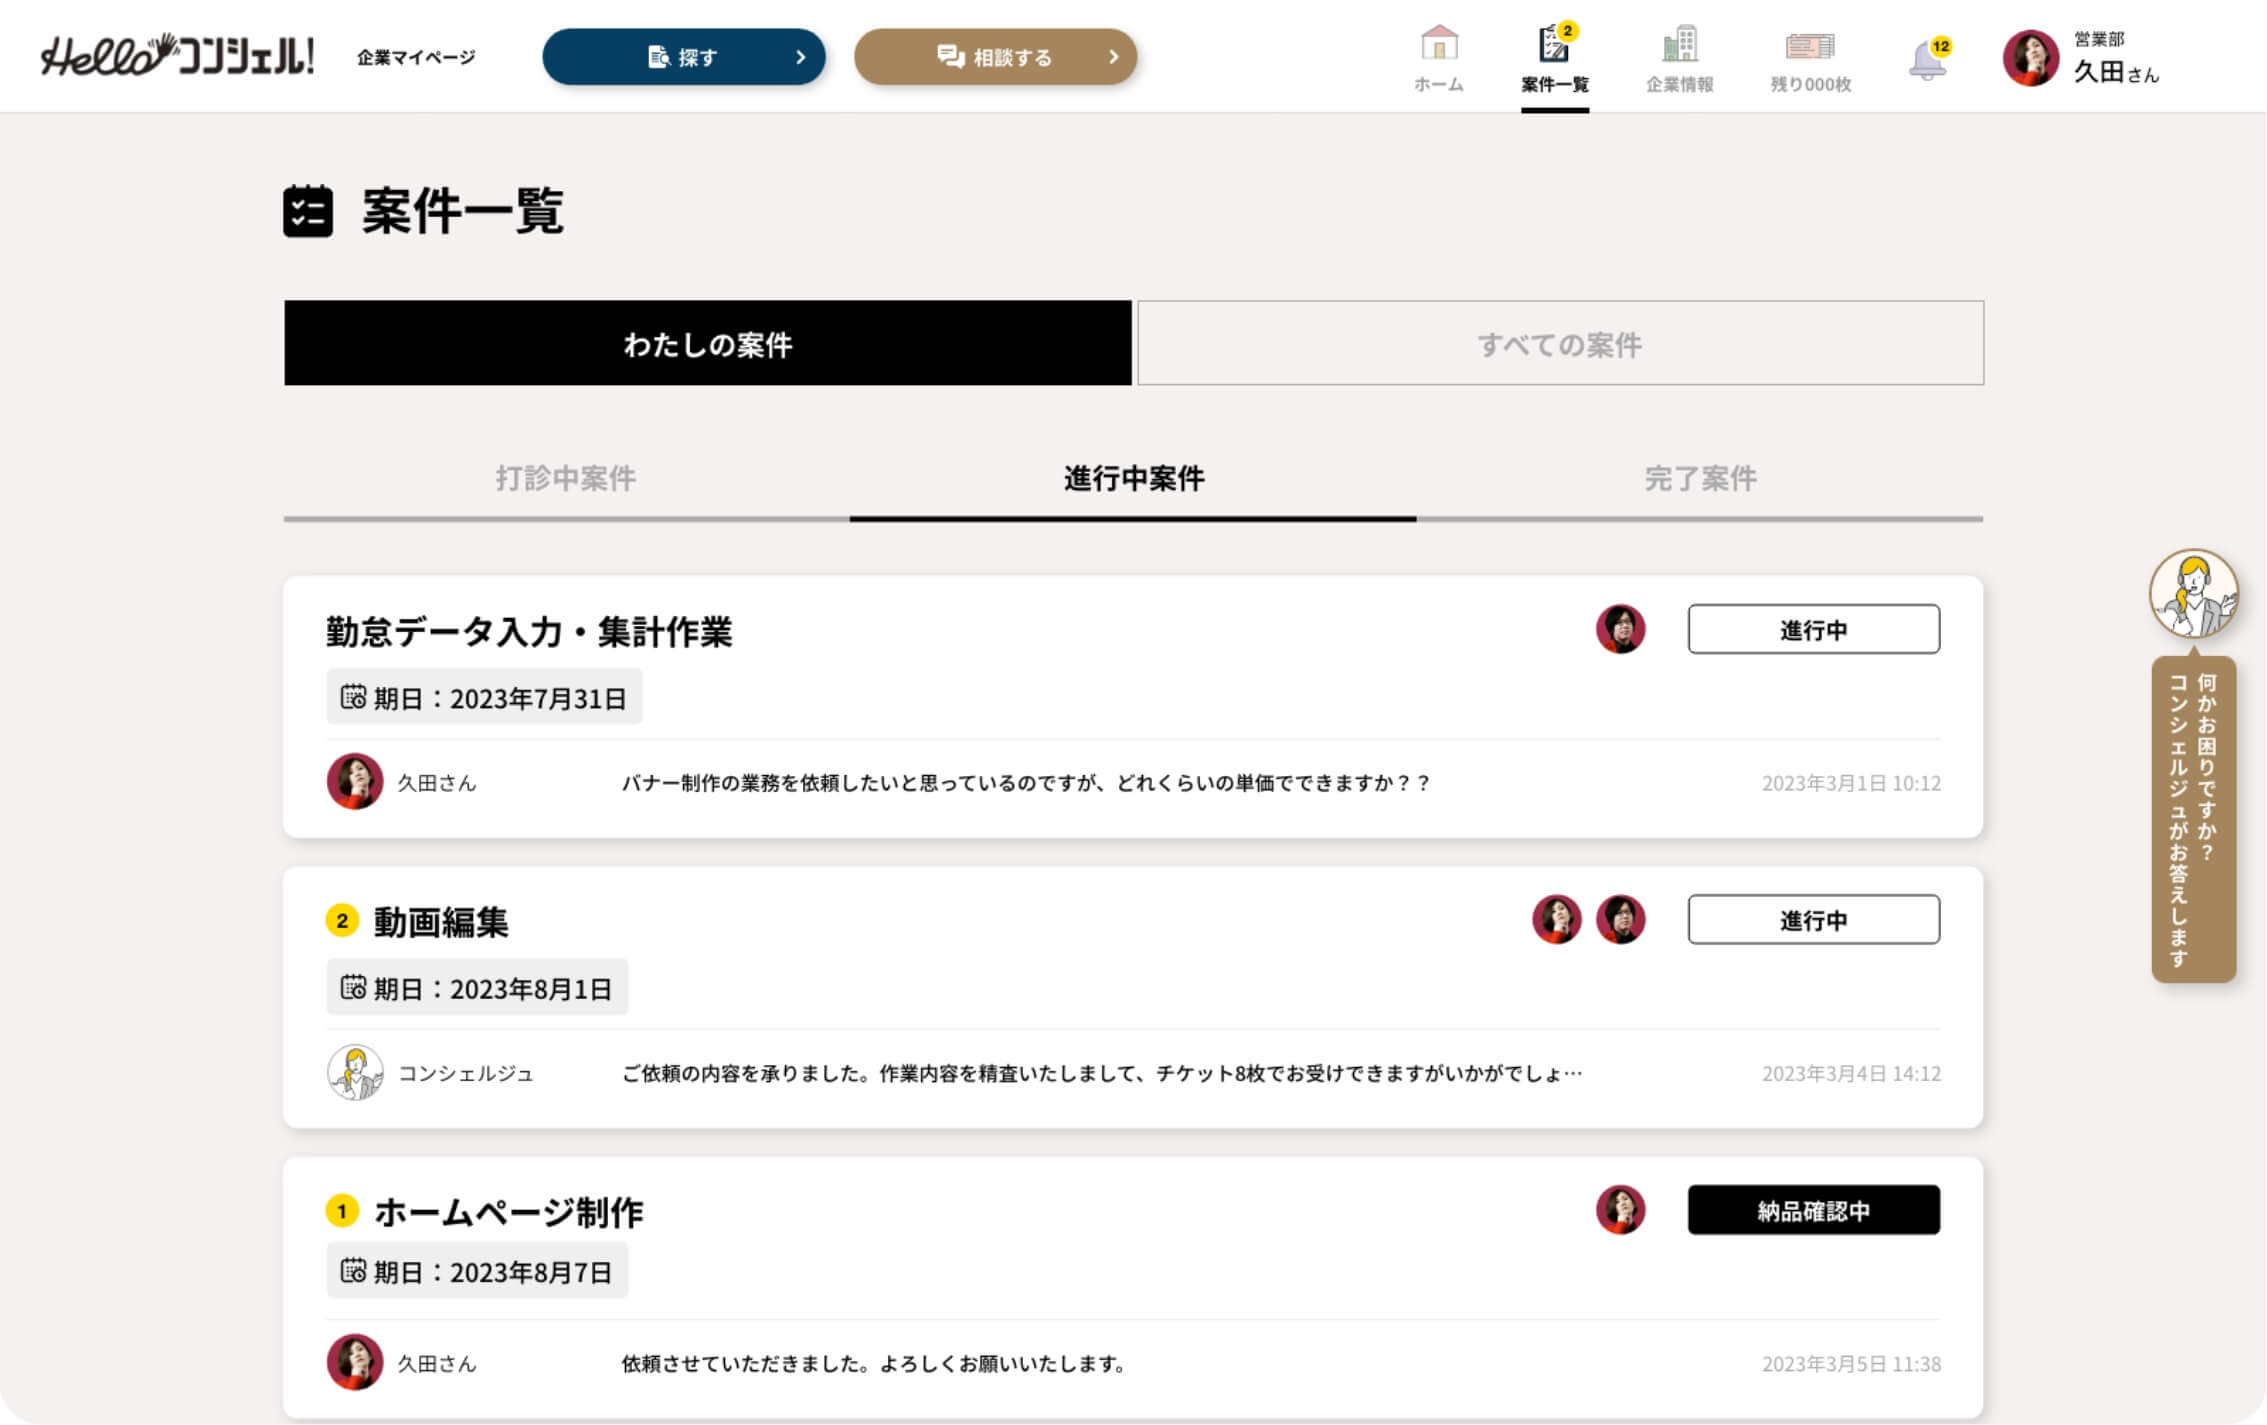Click 進行中 status button on 勤怠データ入力

coord(1813,630)
